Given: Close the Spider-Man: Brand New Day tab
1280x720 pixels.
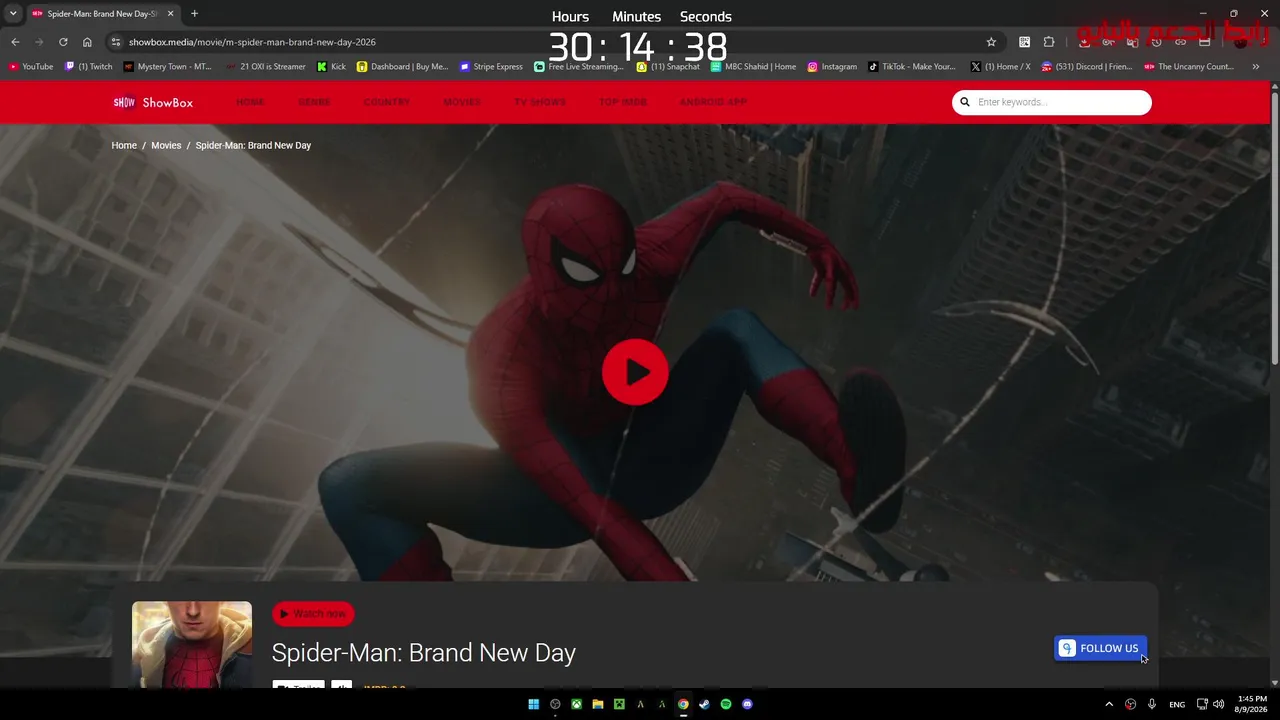Looking at the screenshot, I should pyautogui.click(x=170, y=14).
